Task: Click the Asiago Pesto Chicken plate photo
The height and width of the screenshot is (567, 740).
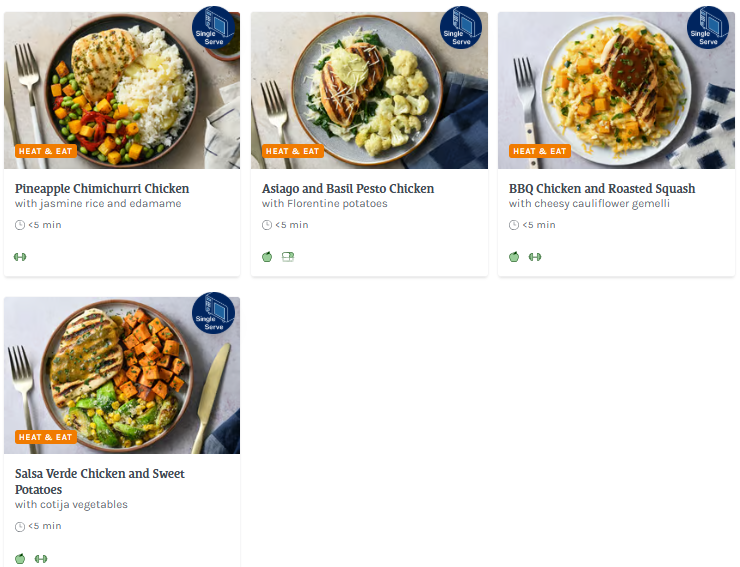Action: pos(369,91)
